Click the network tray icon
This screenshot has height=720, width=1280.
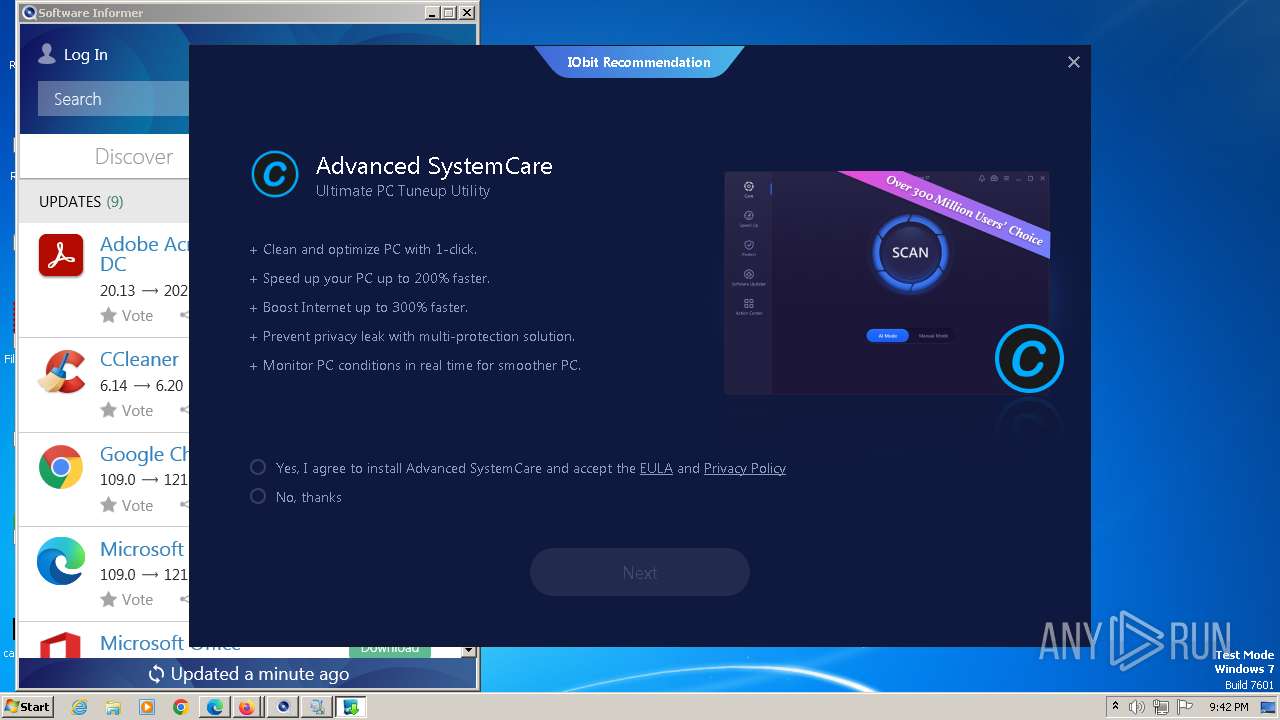(1161, 707)
